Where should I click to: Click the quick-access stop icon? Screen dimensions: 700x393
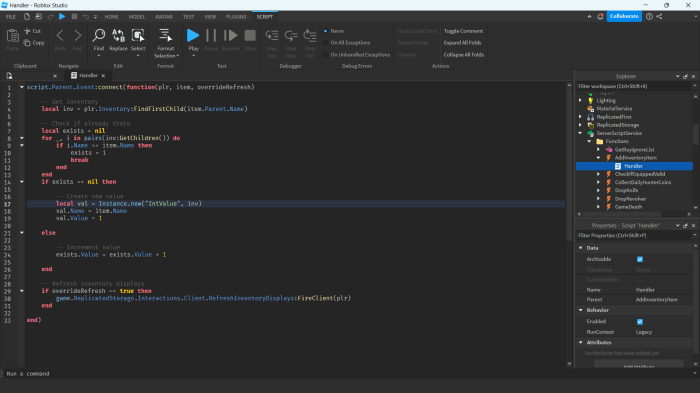74,17
